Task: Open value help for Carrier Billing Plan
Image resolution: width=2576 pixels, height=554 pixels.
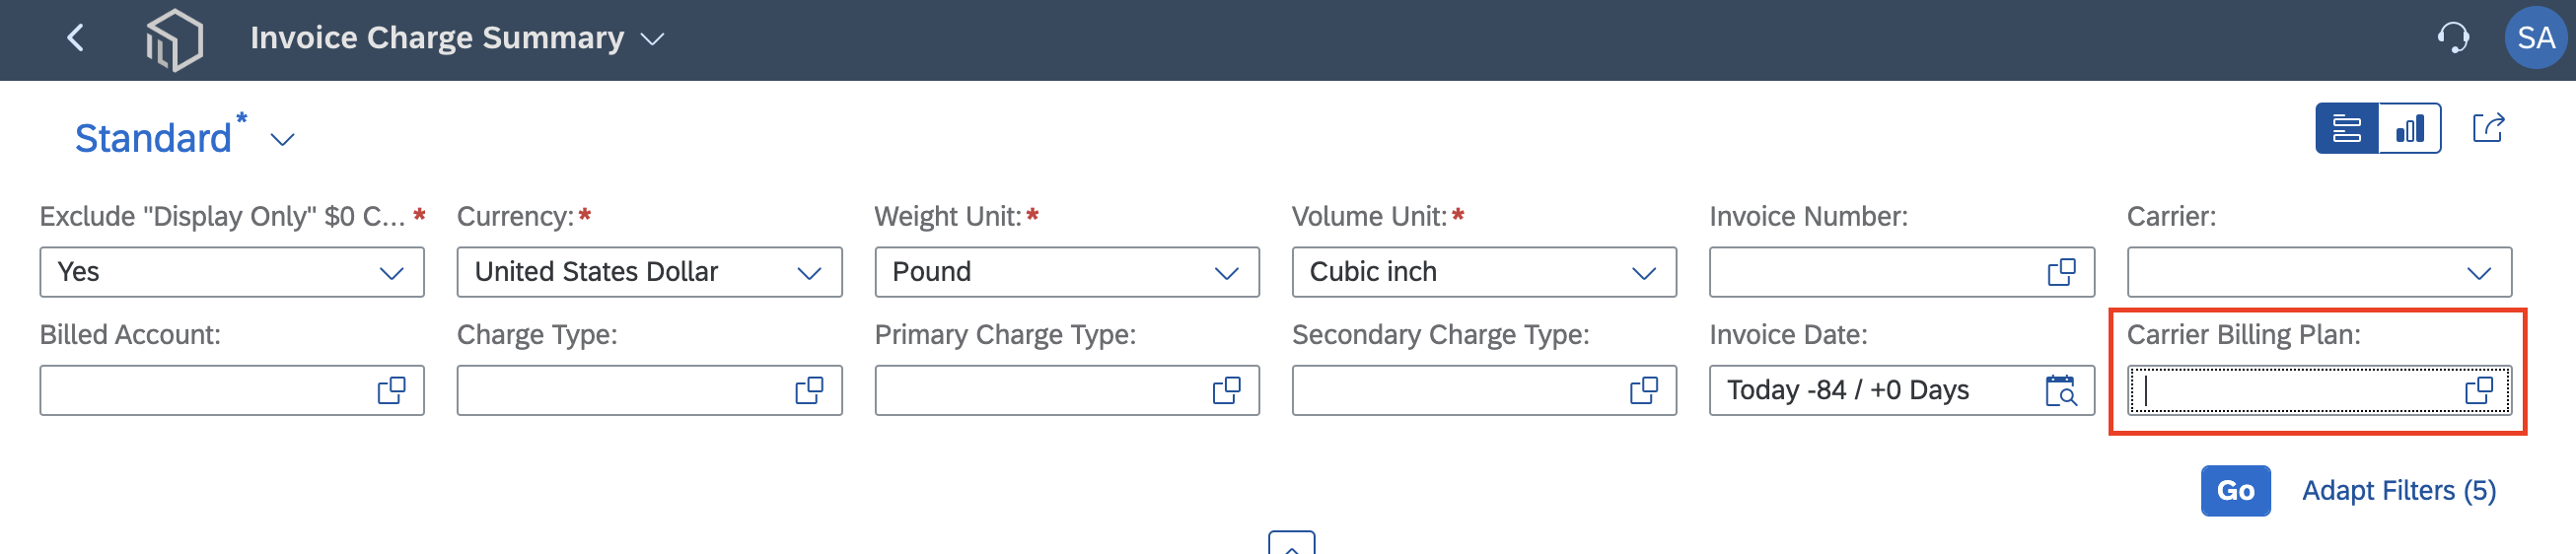Action: (x=2479, y=390)
